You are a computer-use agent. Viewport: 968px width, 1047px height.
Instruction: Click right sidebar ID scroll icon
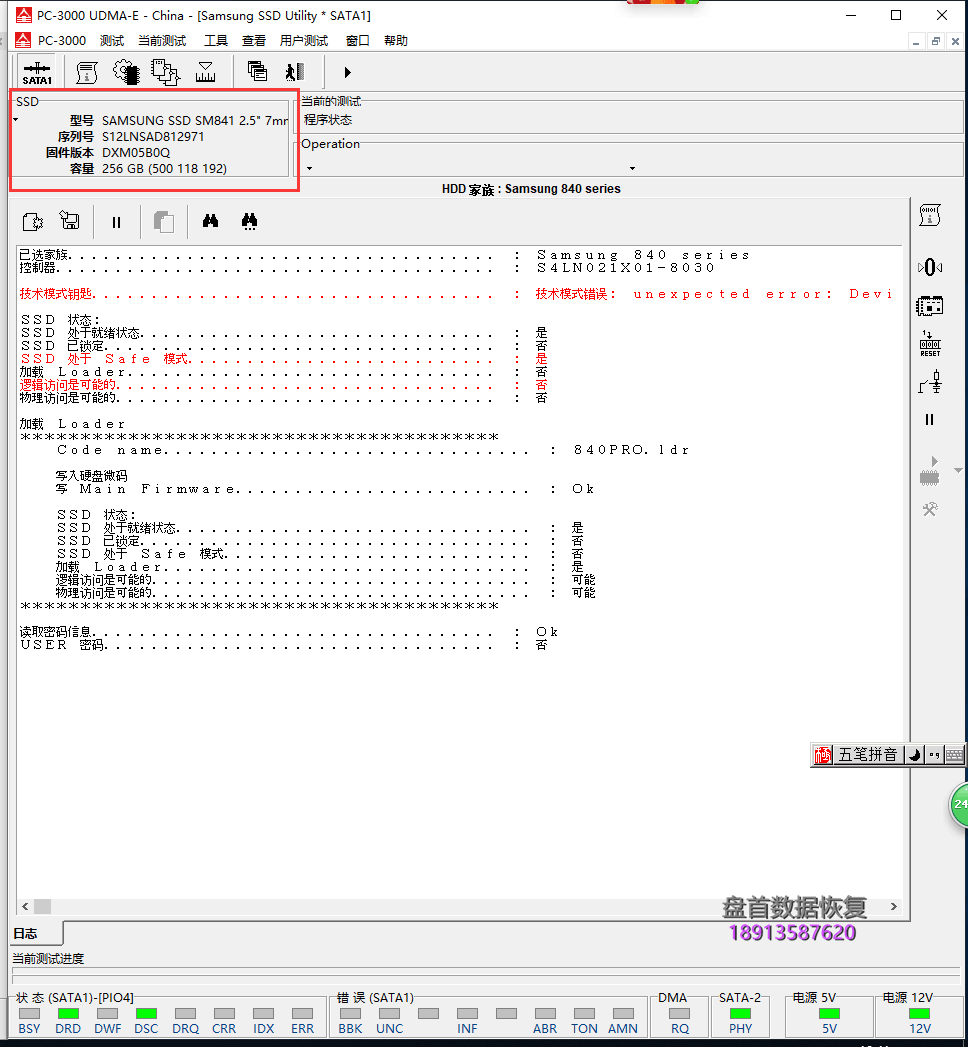click(x=930, y=215)
